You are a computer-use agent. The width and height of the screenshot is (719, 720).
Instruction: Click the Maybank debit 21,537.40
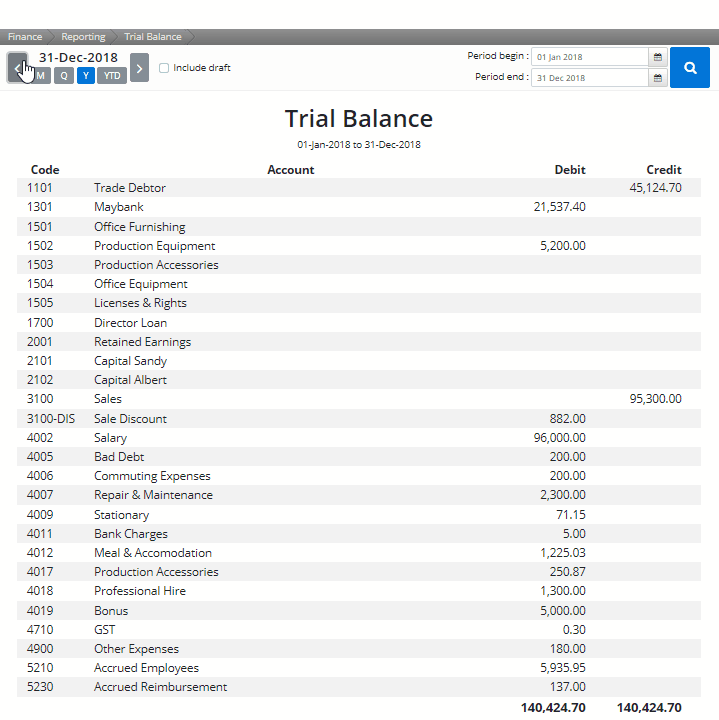click(x=560, y=207)
